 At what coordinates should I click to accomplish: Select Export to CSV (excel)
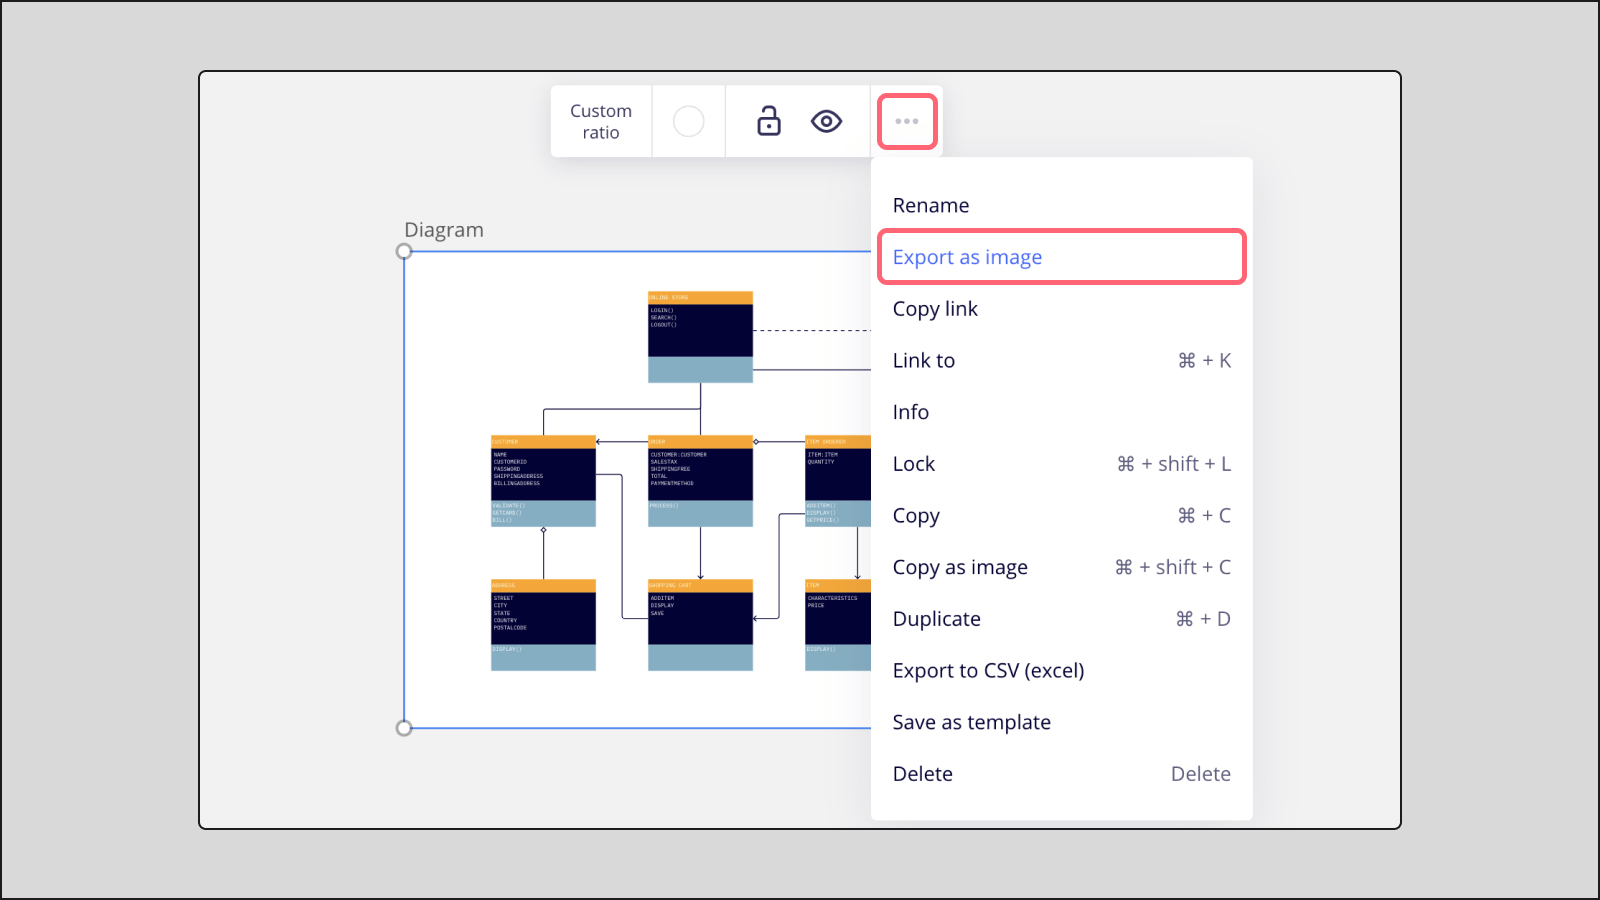click(989, 670)
